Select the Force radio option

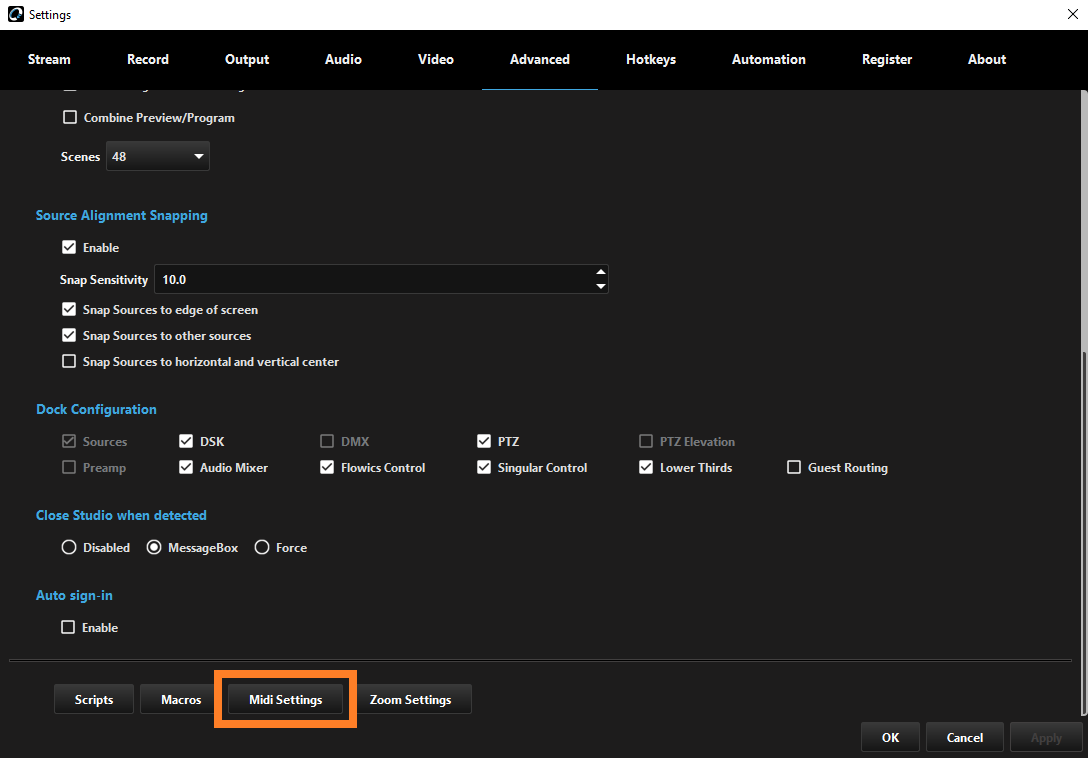262,548
